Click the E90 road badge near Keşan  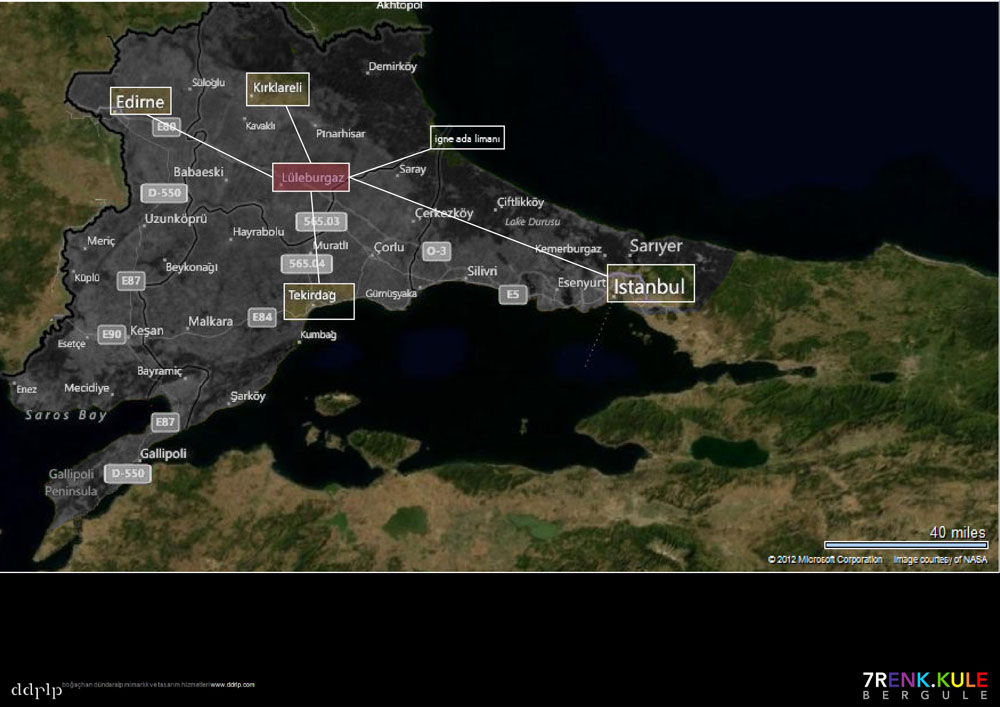point(112,334)
